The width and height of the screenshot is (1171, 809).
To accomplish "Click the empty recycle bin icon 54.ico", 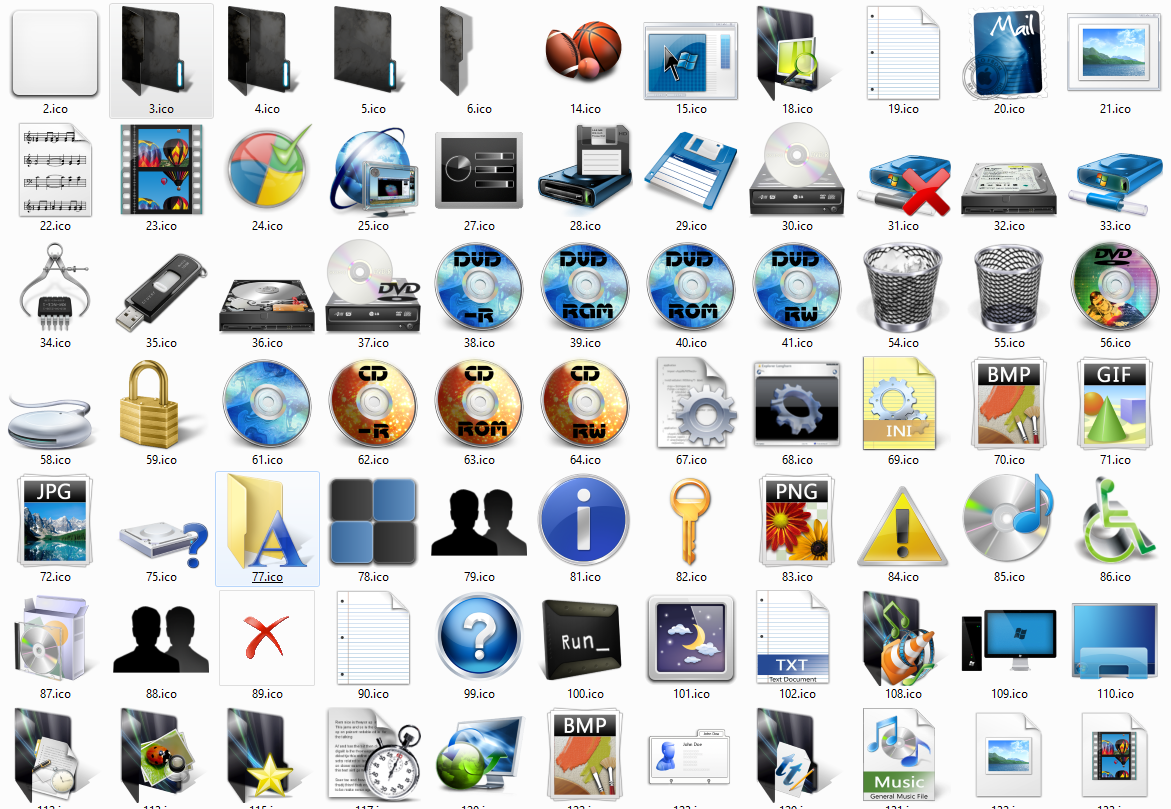I will (x=902, y=286).
